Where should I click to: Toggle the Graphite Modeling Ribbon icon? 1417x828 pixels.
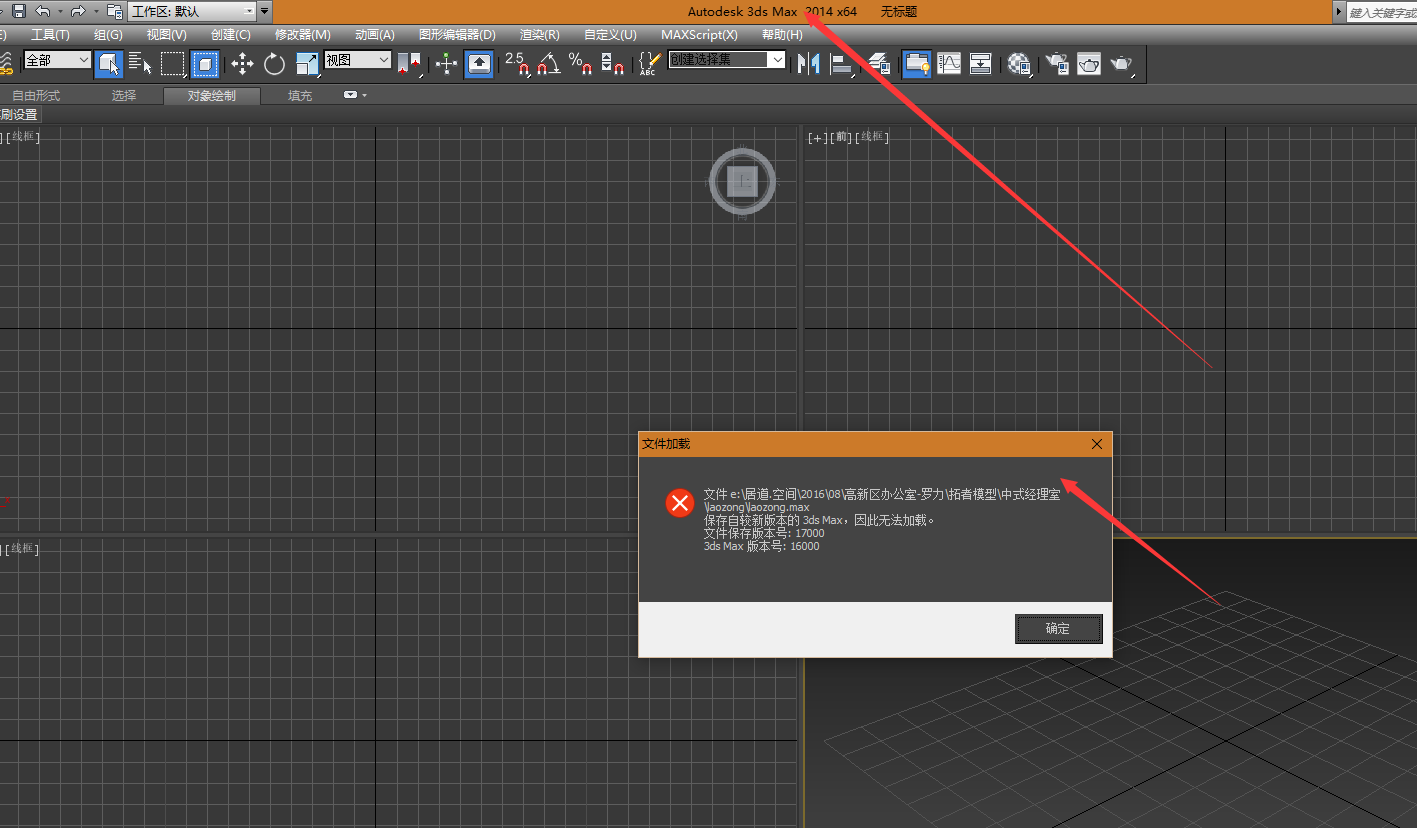point(916,64)
